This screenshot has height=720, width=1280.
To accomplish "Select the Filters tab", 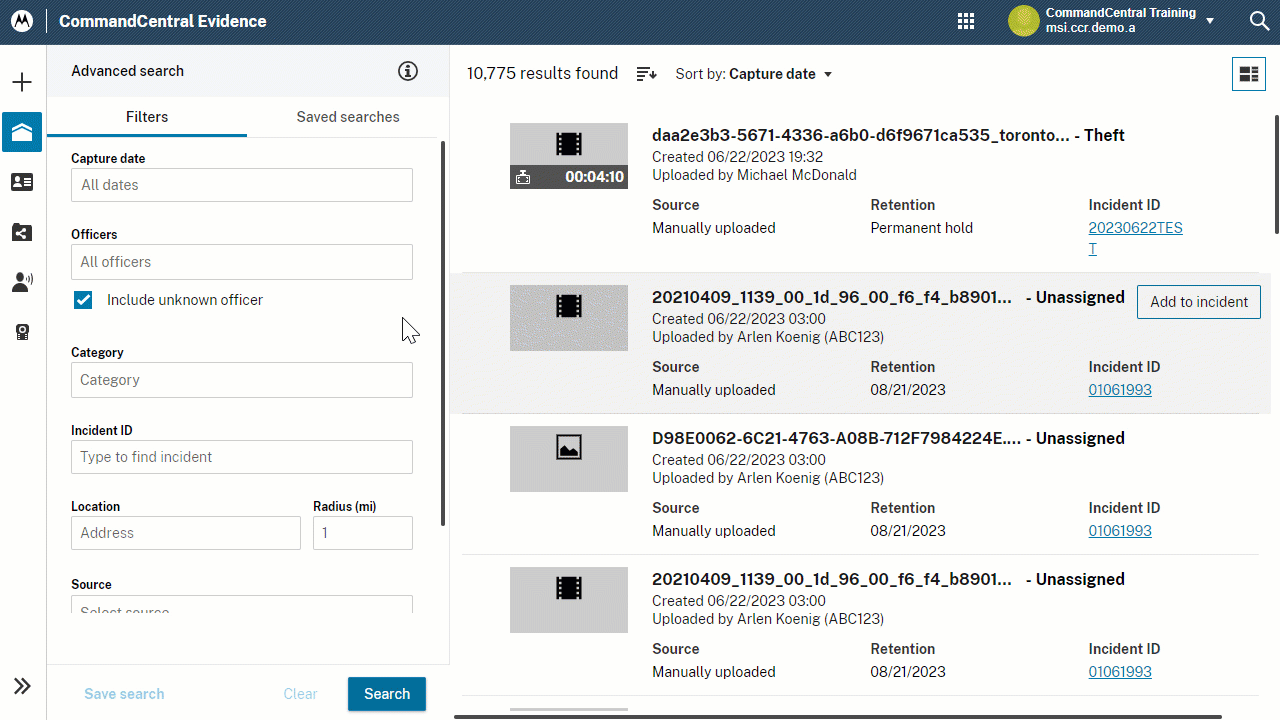I will tap(147, 117).
